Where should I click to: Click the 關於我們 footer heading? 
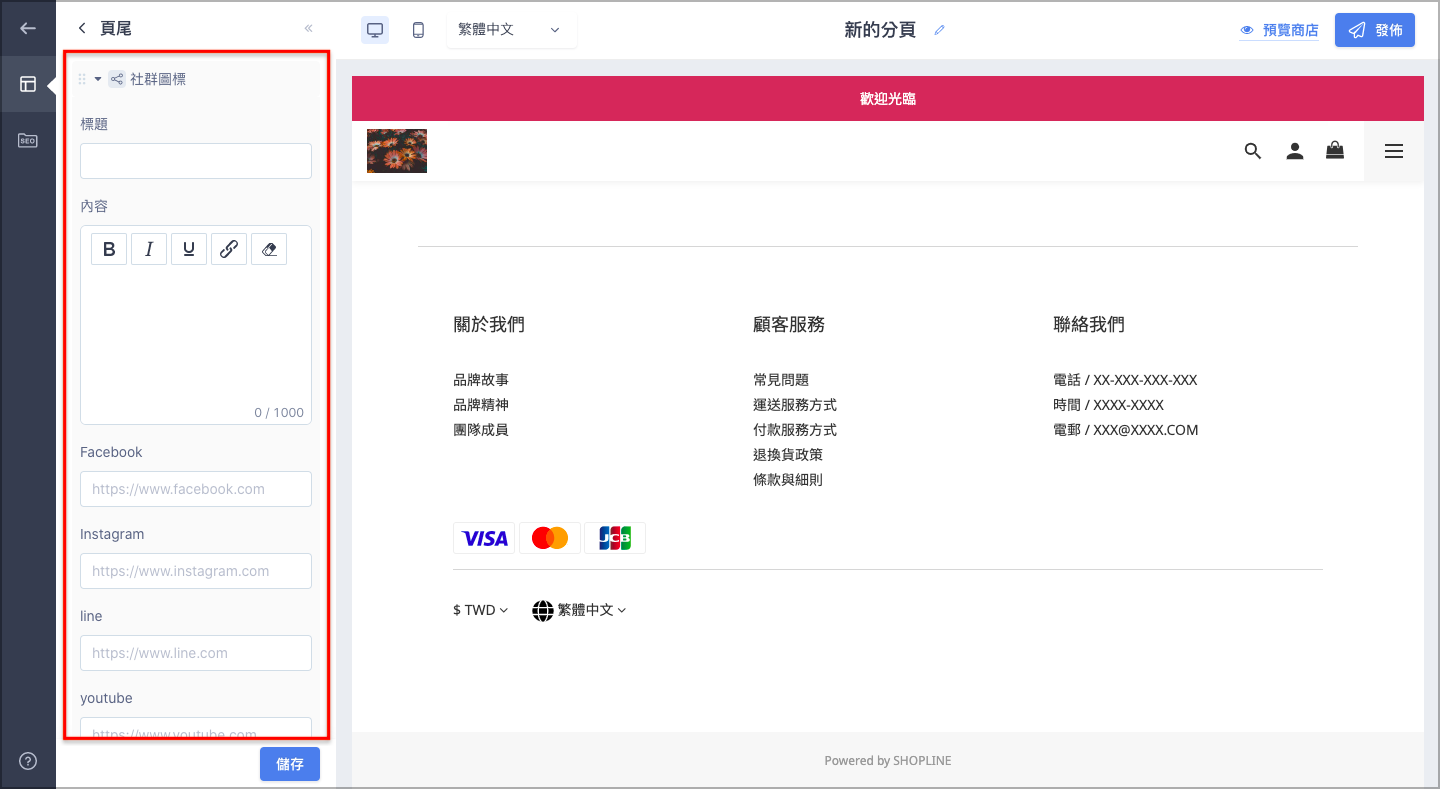pyautogui.click(x=489, y=324)
